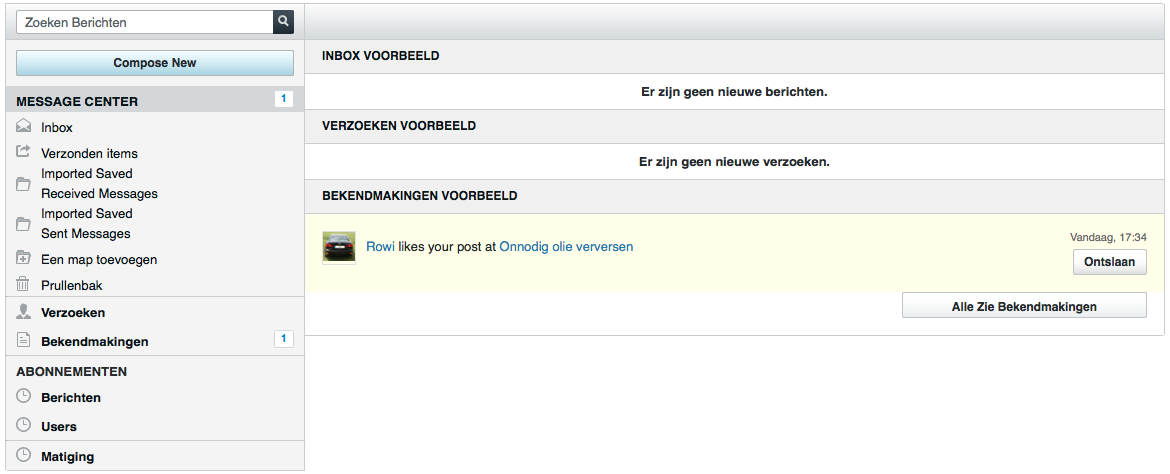Open Imported Saved Received Messages folder
1170x474 pixels.
click(x=99, y=184)
